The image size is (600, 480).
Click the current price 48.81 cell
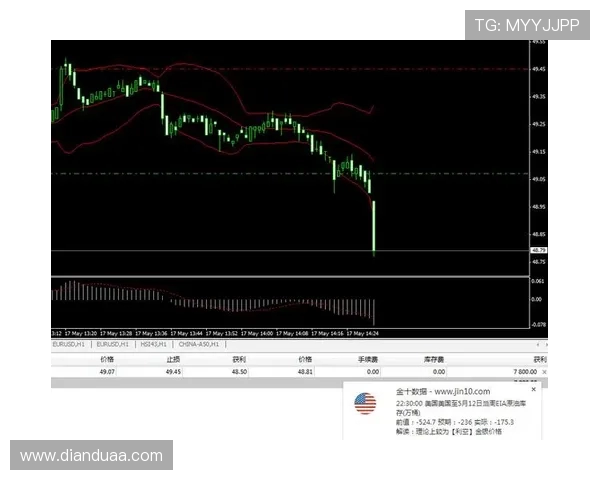[305, 370]
